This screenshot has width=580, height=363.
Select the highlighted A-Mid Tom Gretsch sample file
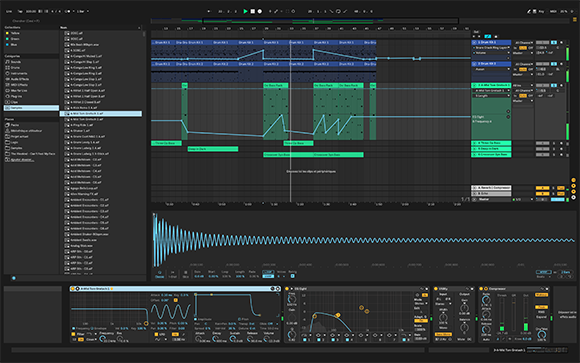[101, 114]
